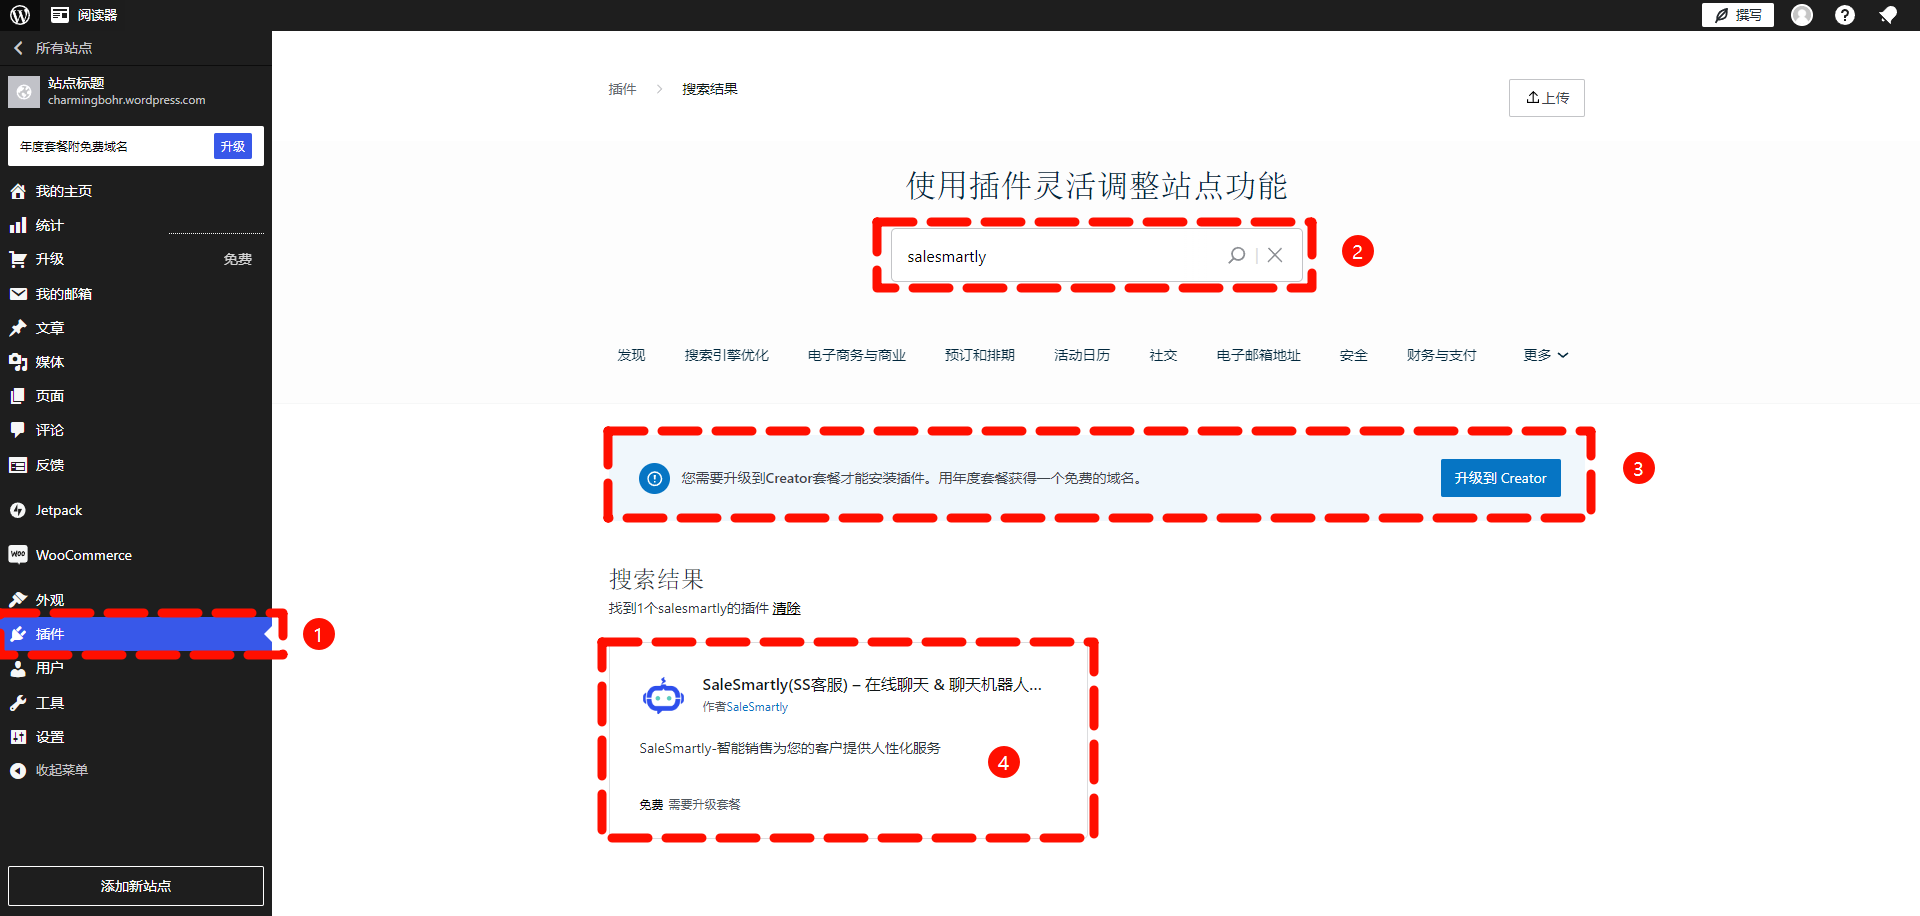Click the 反馈 feedback form icon

(18, 465)
